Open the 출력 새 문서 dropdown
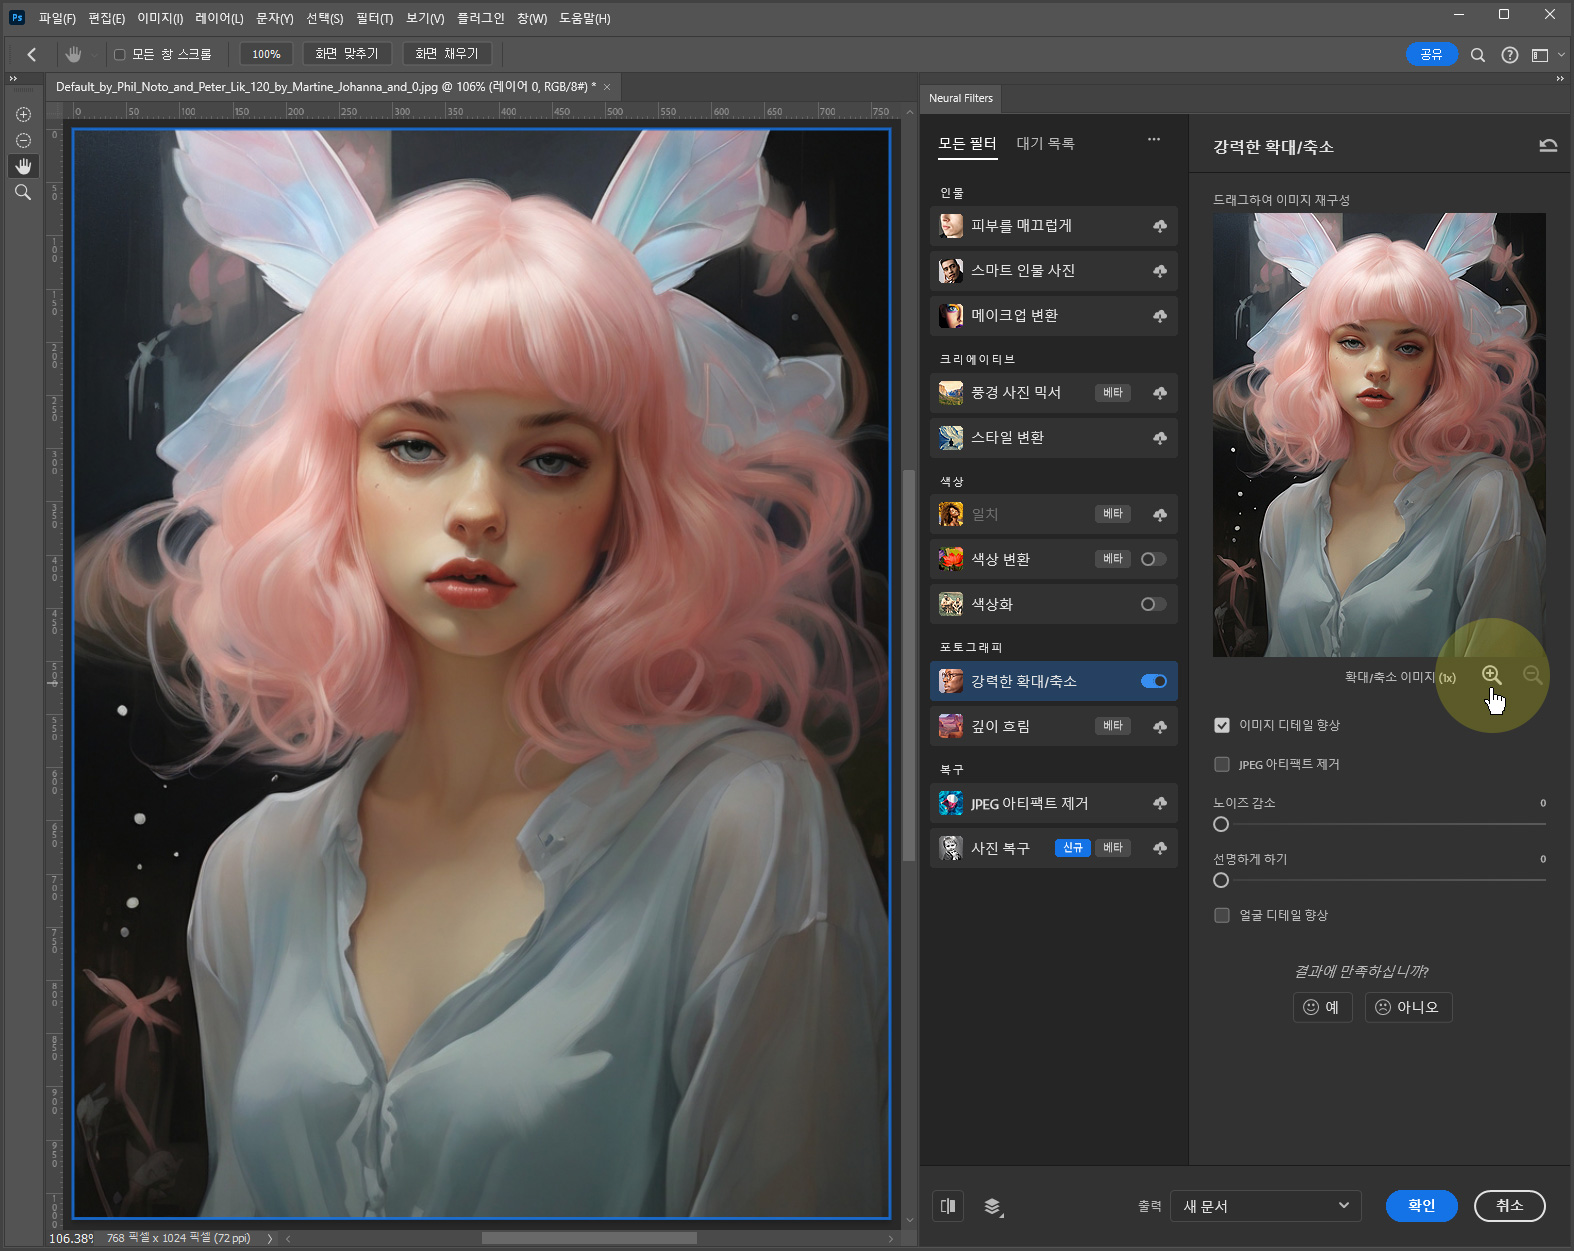The image size is (1574, 1251). 1266,1206
